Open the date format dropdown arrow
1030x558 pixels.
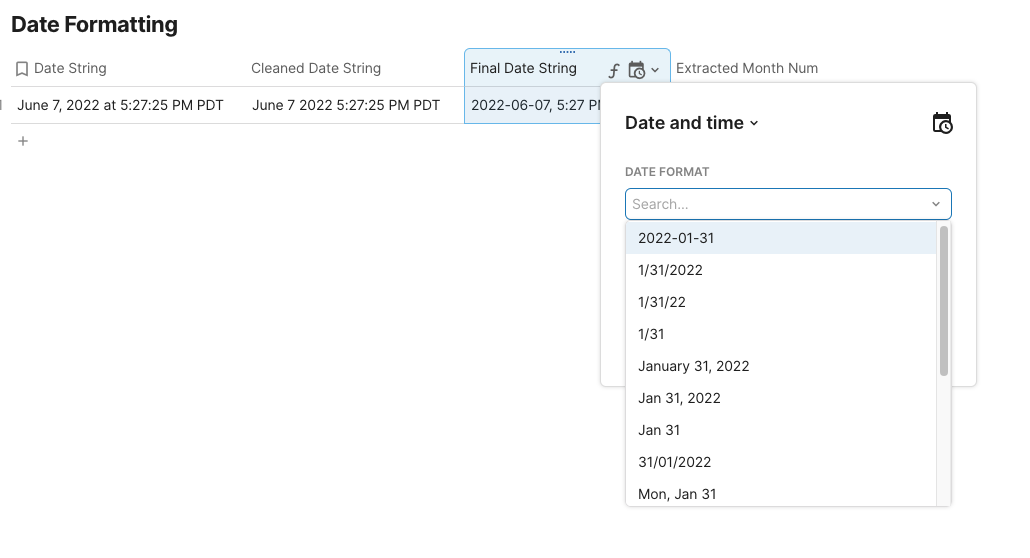936,204
